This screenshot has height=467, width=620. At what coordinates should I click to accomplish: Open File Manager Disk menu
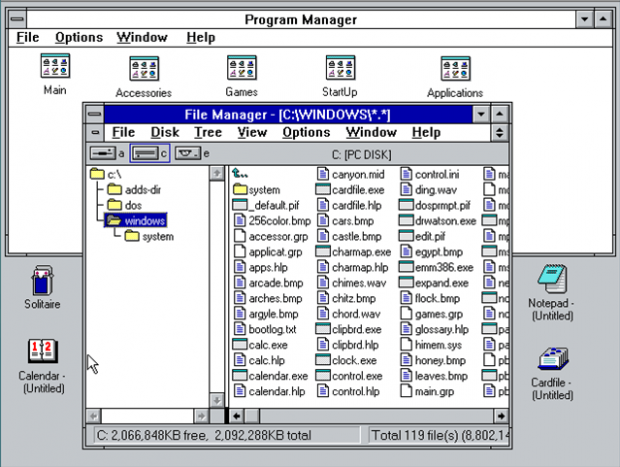click(x=165, y=132)
